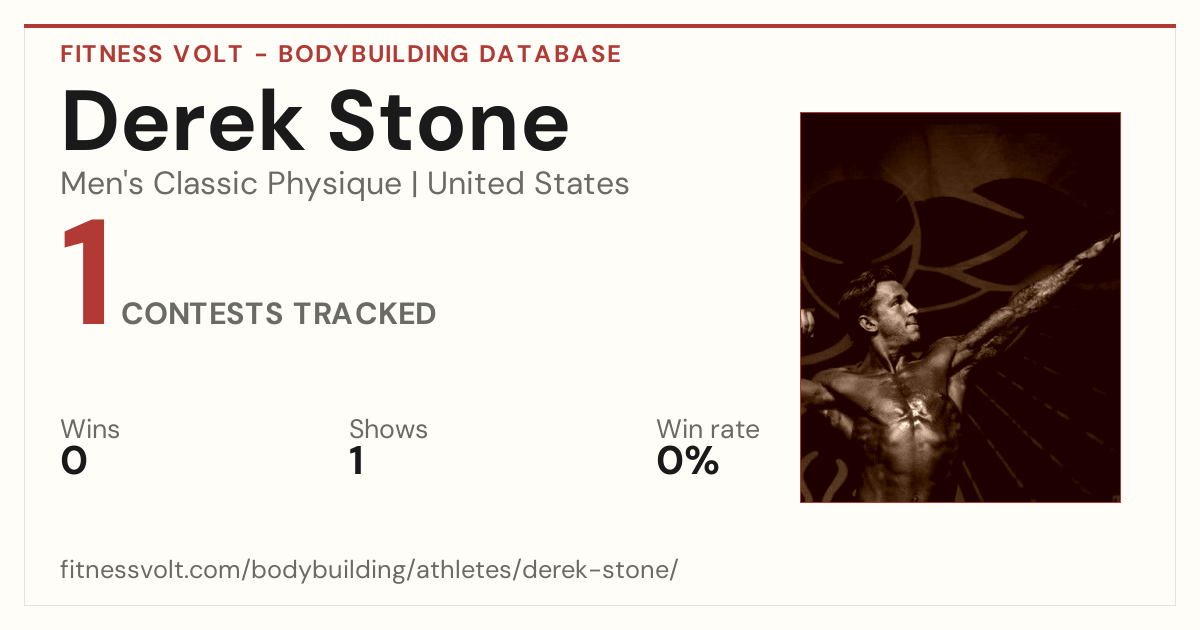
Task: Click the Win rate label
Action: 708,430
